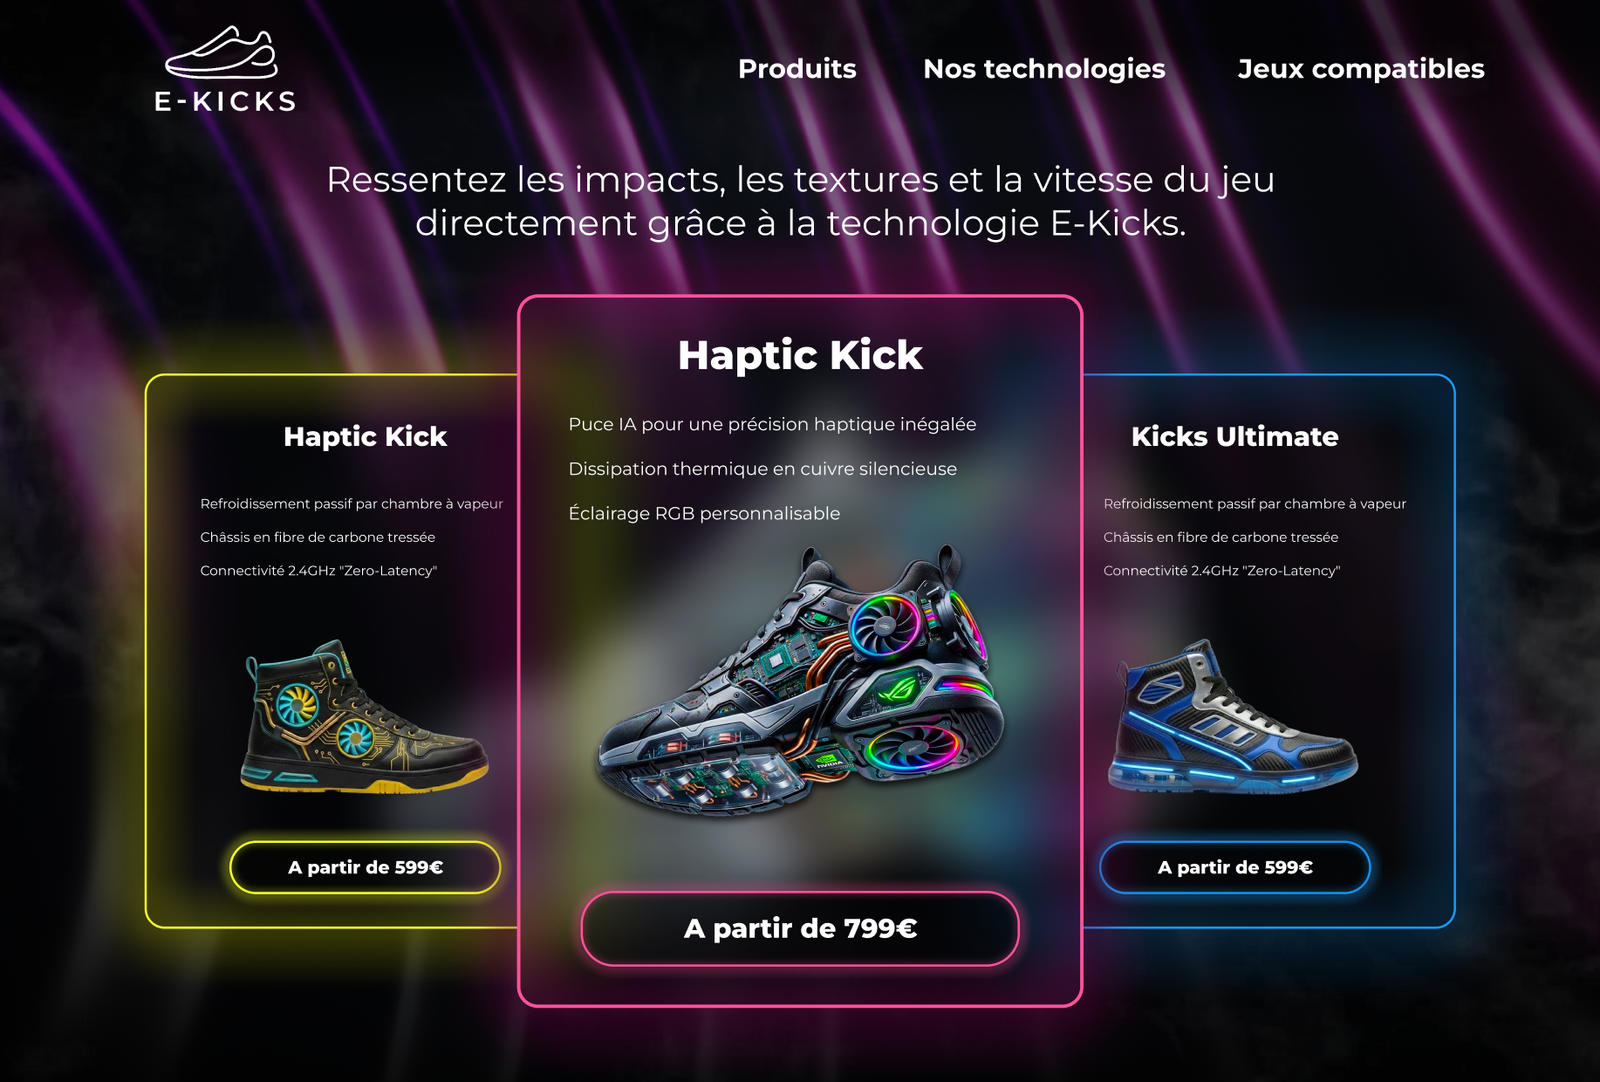Click the blue A partir de 599€ button

point(1235,867)
